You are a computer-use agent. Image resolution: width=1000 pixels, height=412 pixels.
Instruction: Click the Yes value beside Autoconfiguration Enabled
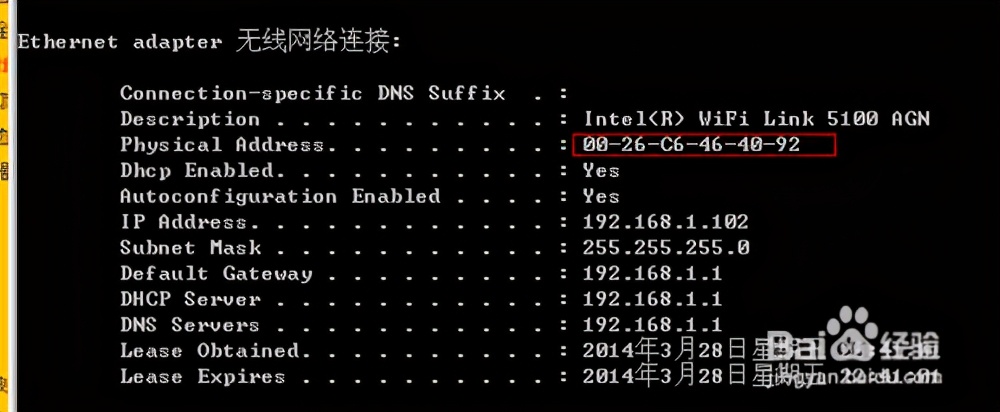tap(601, 197)
